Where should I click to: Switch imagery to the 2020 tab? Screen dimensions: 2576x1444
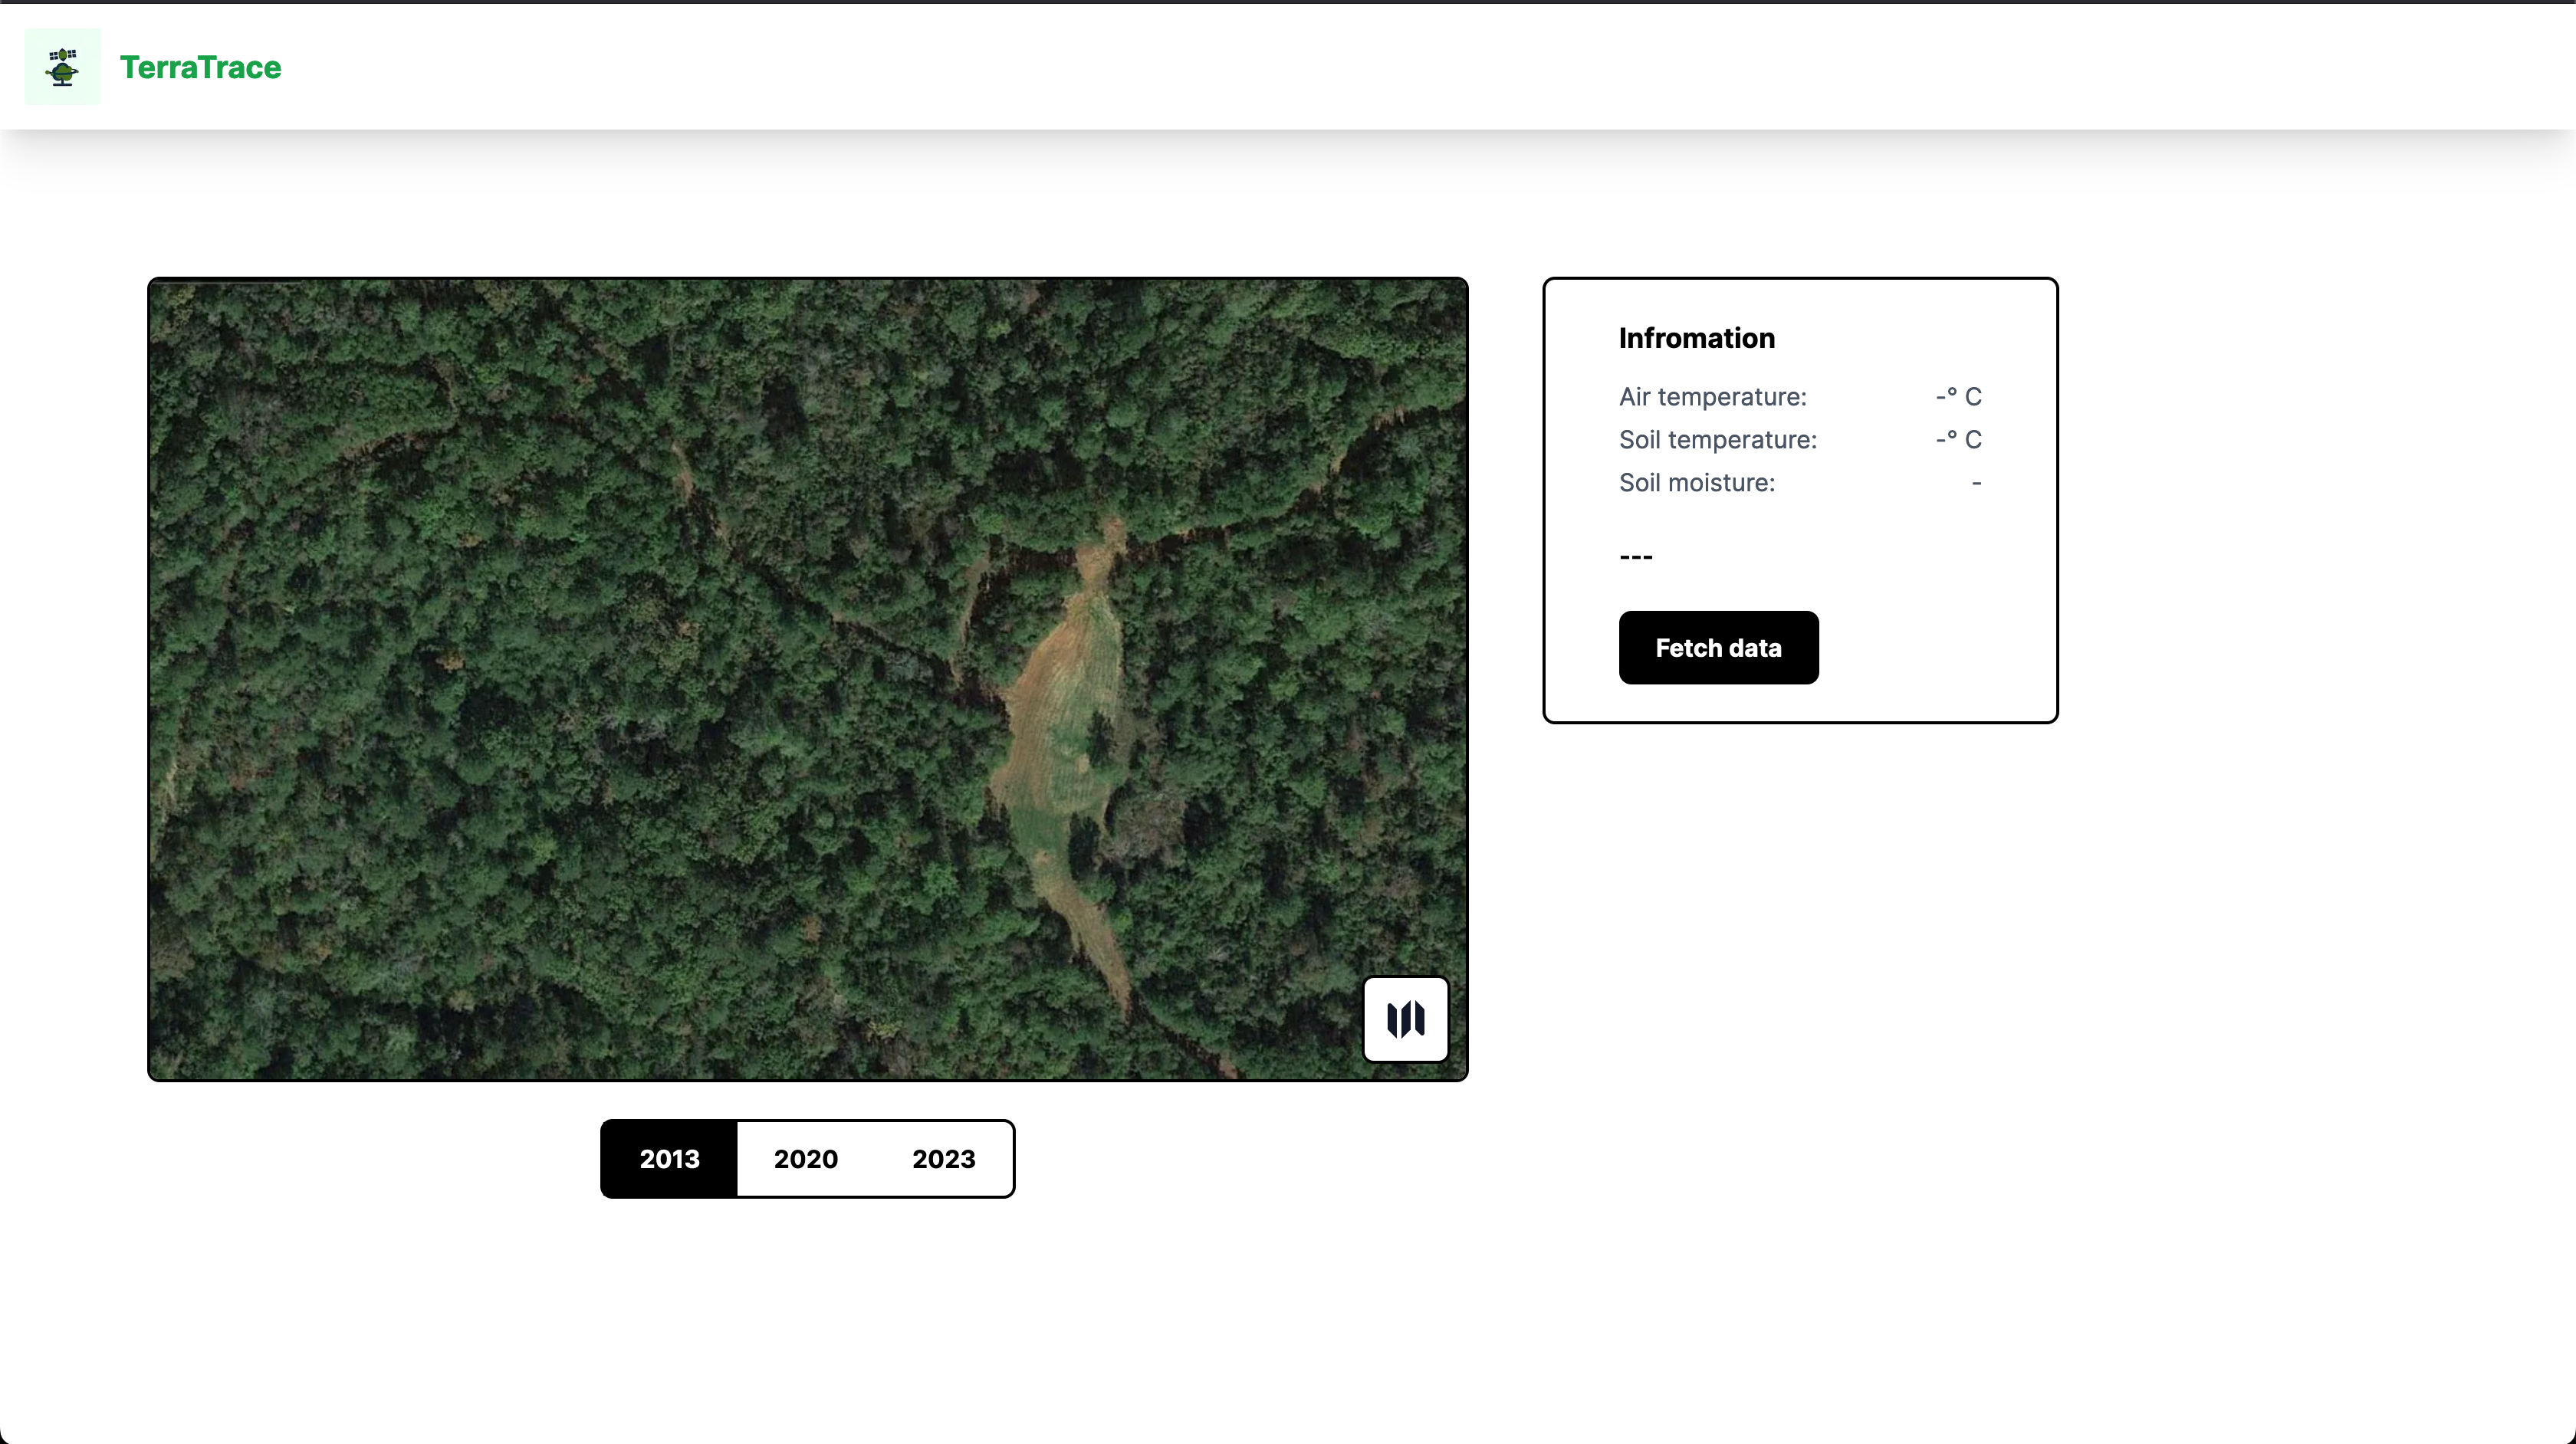[x=805, y=1159]
